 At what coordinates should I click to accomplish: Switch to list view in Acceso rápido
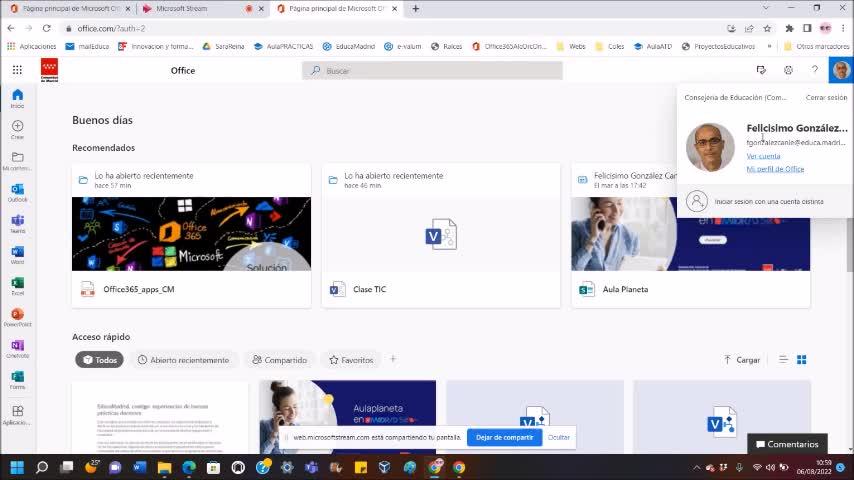coord(783,360)
